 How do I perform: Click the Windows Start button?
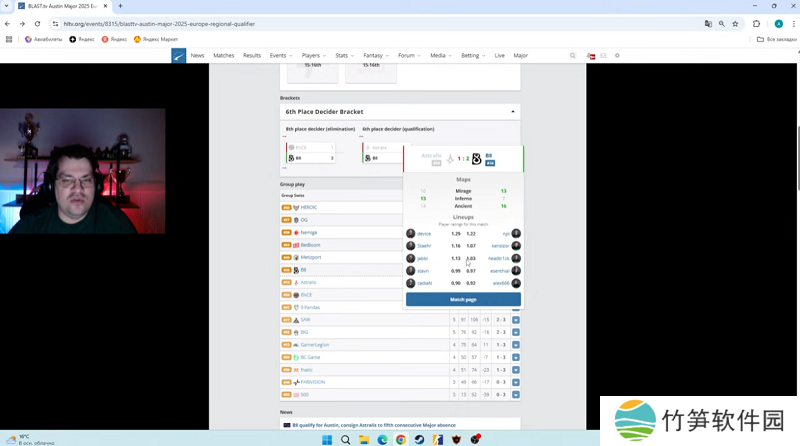click(x=327, y=439)
